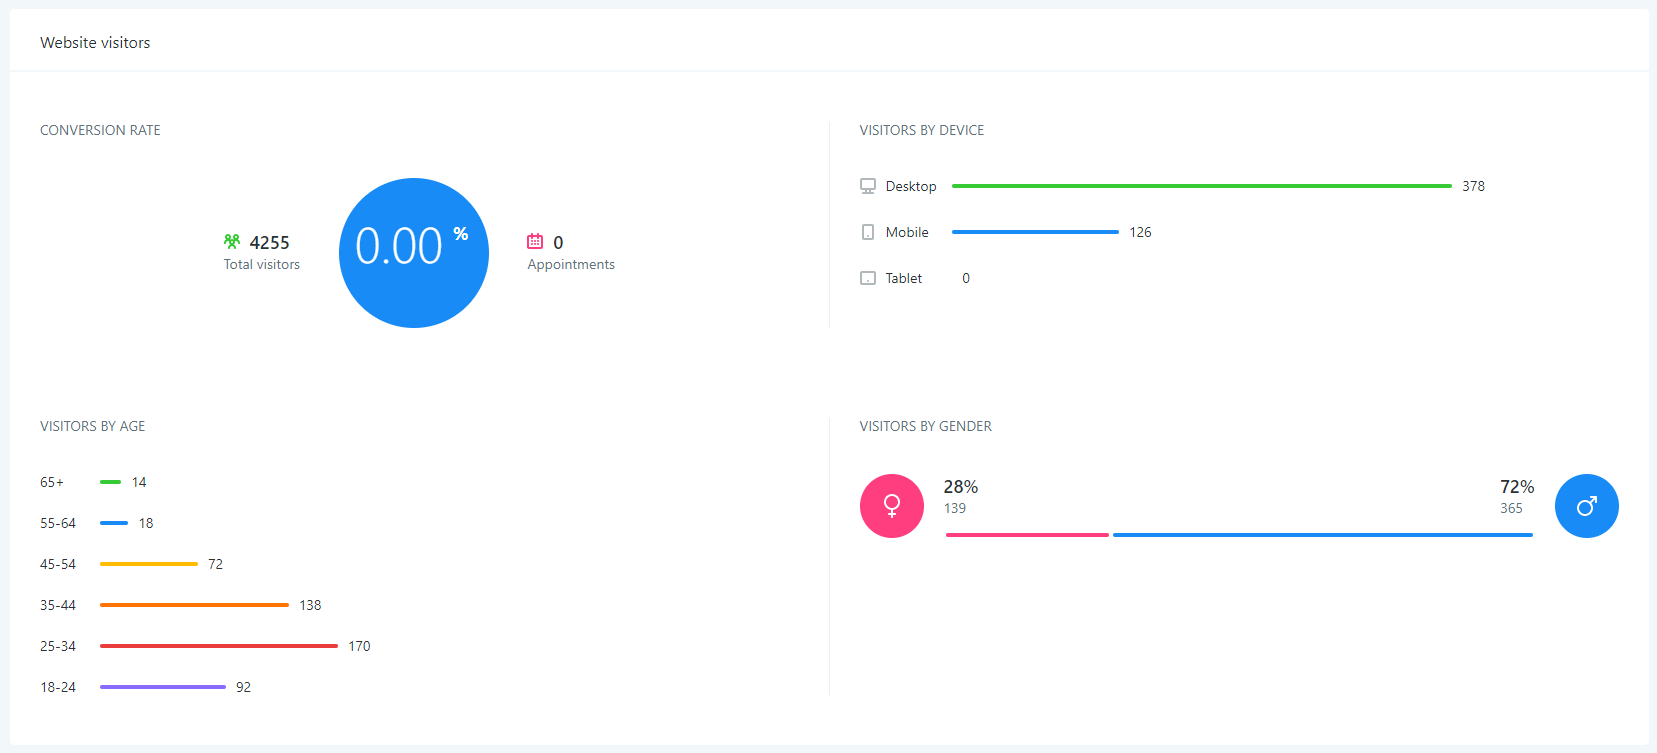The image size is (1657, 753).
Task: Click the purple 18-24 age bar
Action: tap(163, 687)
